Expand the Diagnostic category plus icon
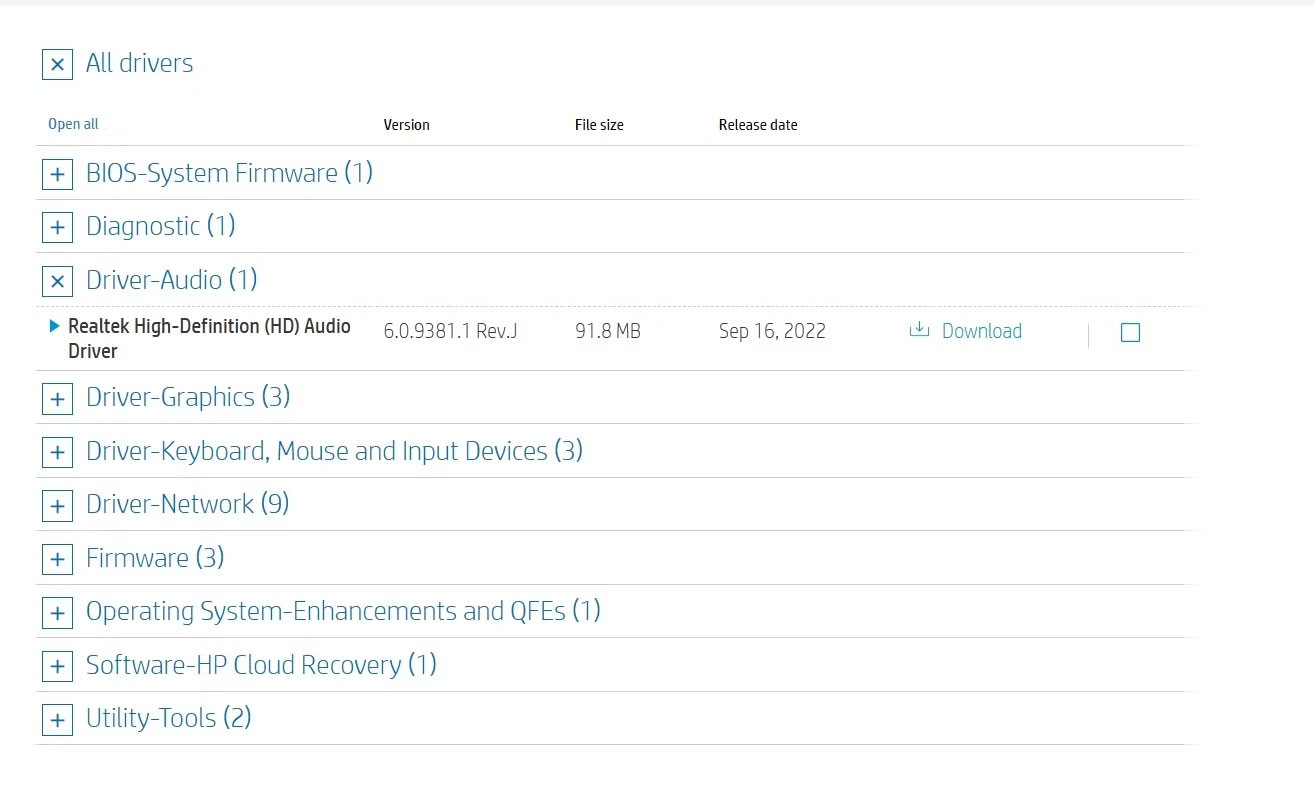The height and width of the screenshot is (795, 1314). [57, 227]
